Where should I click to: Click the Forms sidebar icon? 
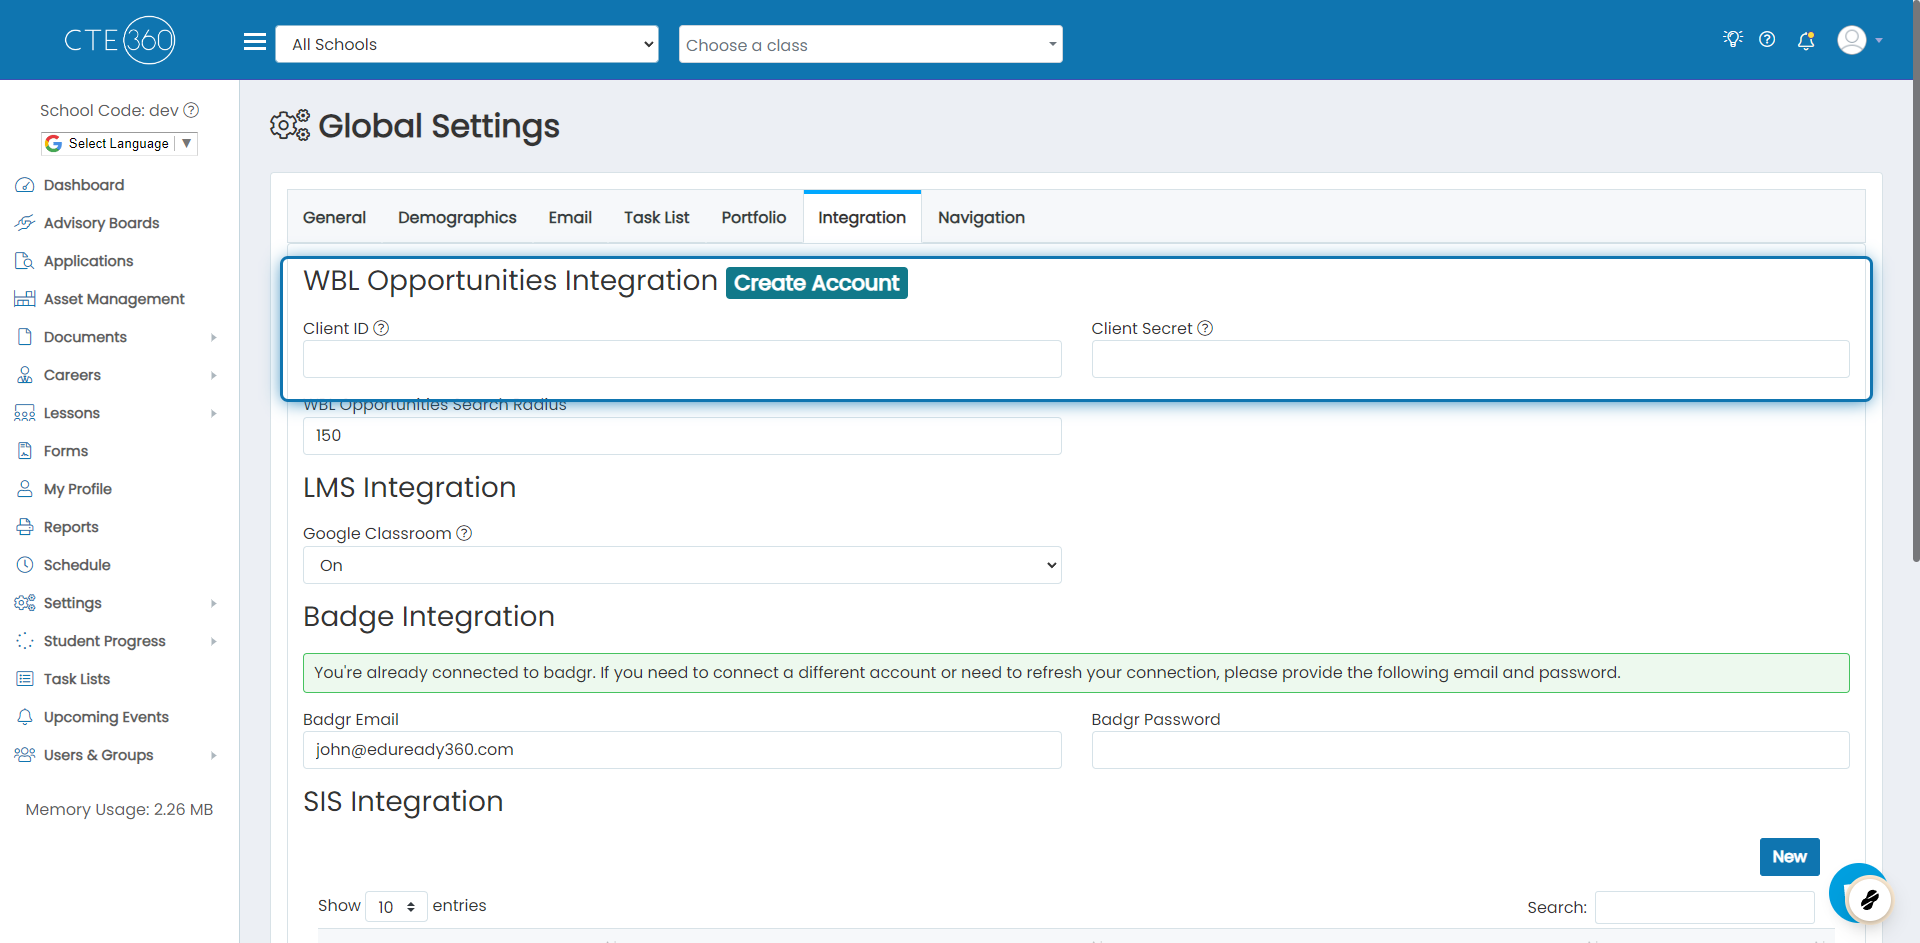coord(25,451)
